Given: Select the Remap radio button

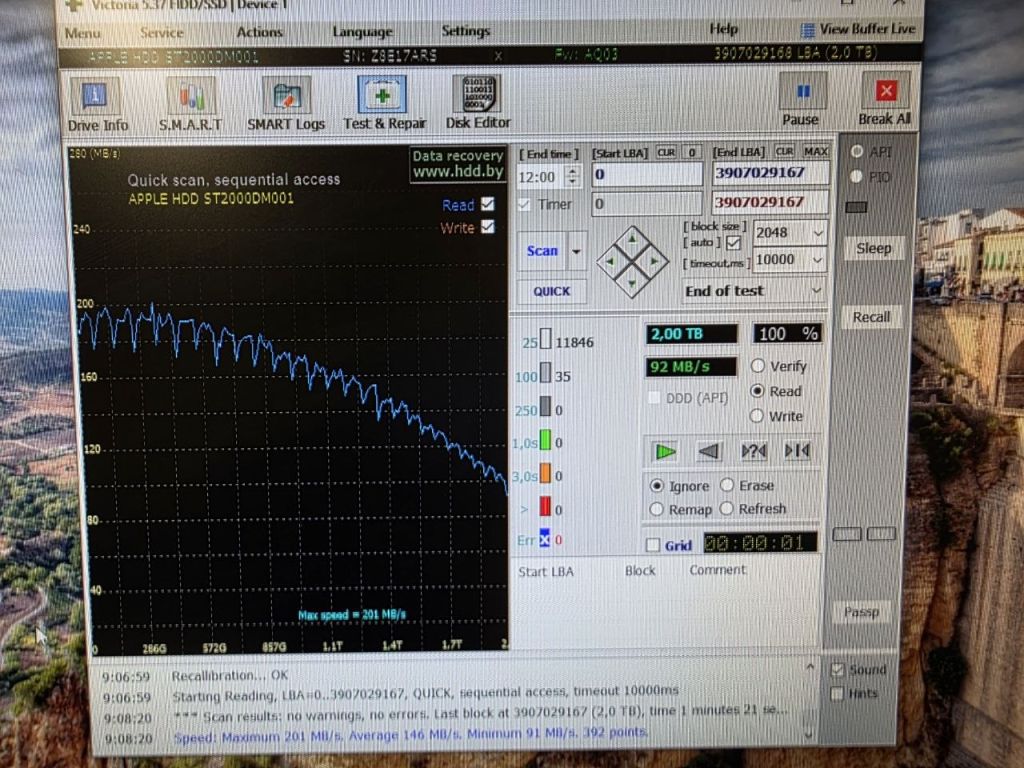Looking at the screenshot, I should [x=657, y=509].
